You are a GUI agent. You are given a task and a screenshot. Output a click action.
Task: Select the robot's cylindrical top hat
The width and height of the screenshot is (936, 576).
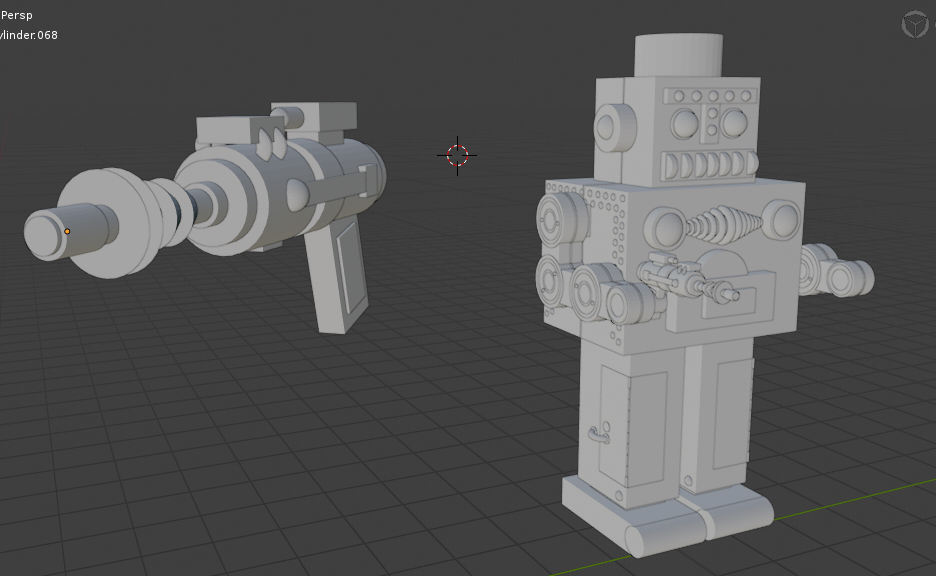[679, 56]
